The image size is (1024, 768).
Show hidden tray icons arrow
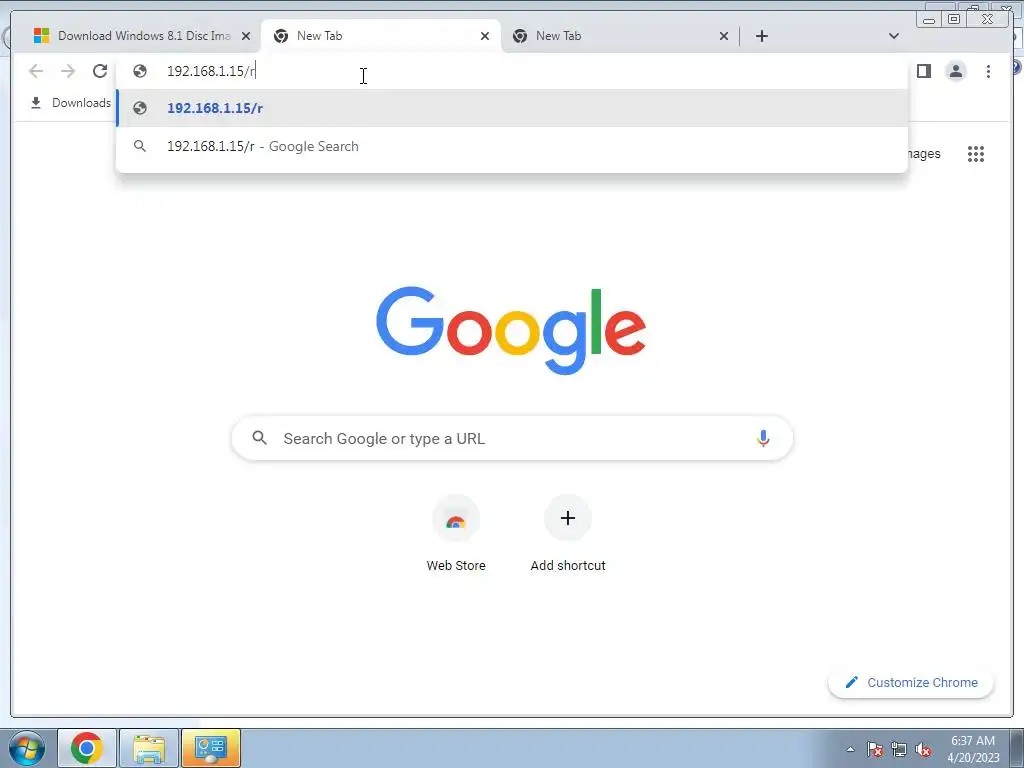click(x=850, y=749)
